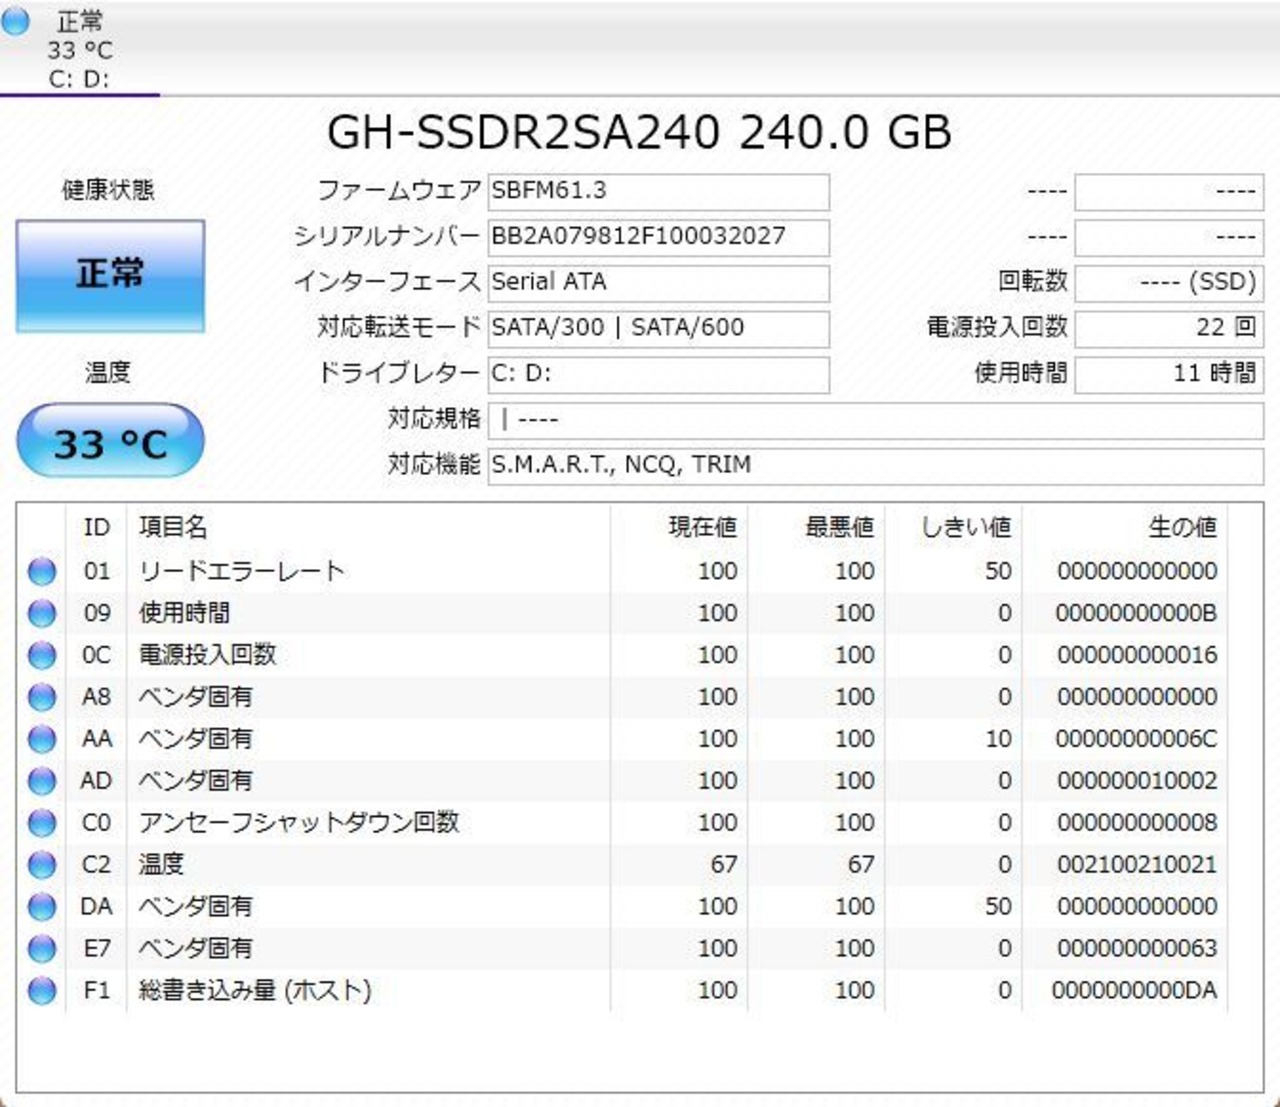Click the firmware field showing SBFM61.3

click(x=658, y=191)
